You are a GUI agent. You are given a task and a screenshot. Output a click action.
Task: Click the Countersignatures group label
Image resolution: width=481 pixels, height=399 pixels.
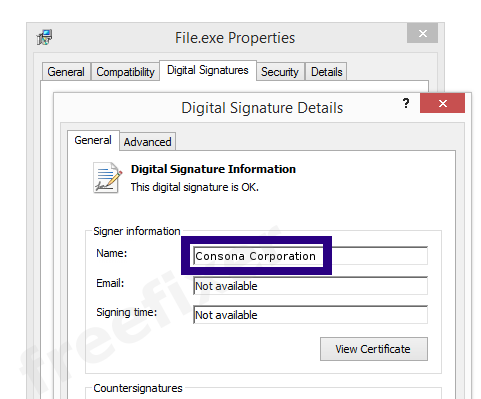[x=138, y=388]
